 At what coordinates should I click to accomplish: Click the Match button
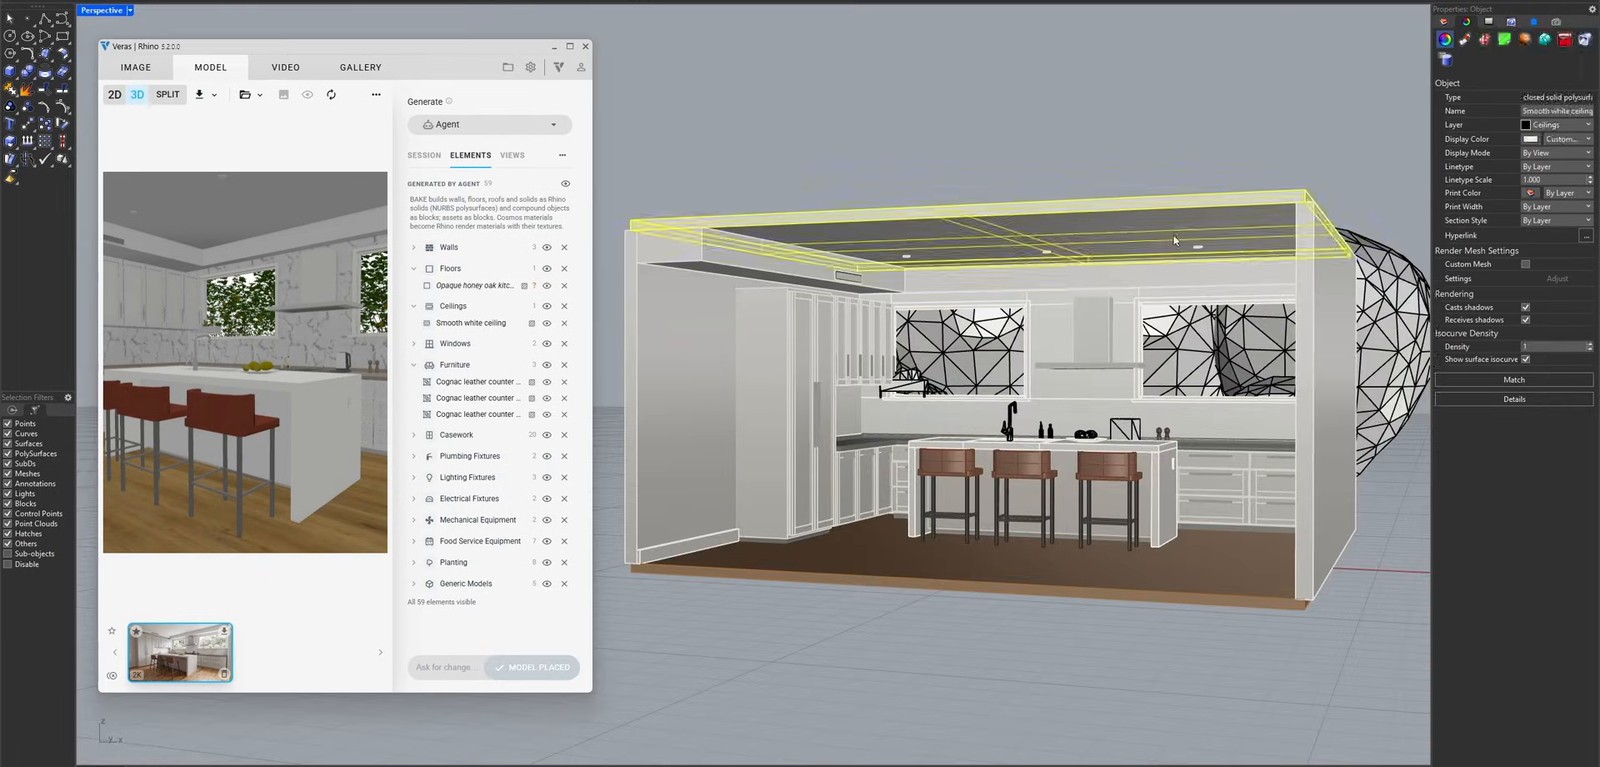(x=1514, y=380)
